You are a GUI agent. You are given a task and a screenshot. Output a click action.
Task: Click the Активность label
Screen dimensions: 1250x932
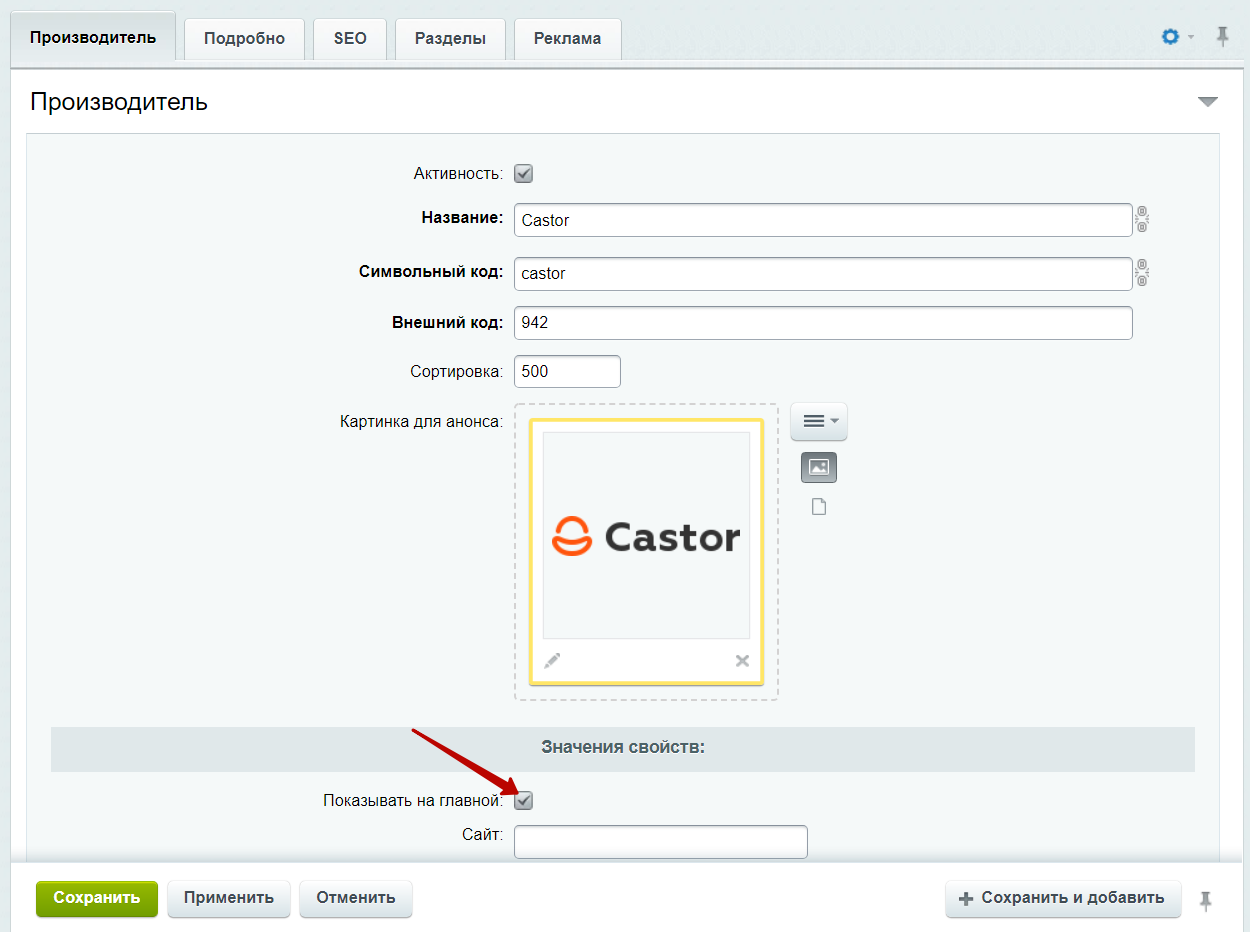coord(458,173)
